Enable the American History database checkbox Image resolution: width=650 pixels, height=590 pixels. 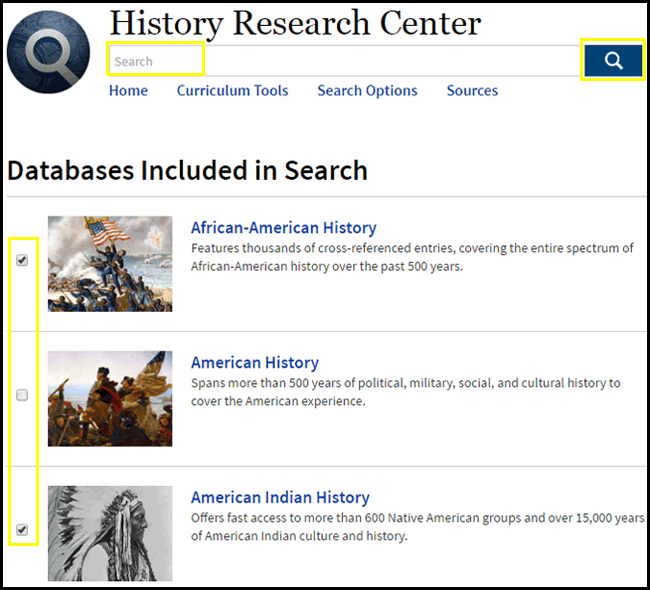tap(22, 395)
